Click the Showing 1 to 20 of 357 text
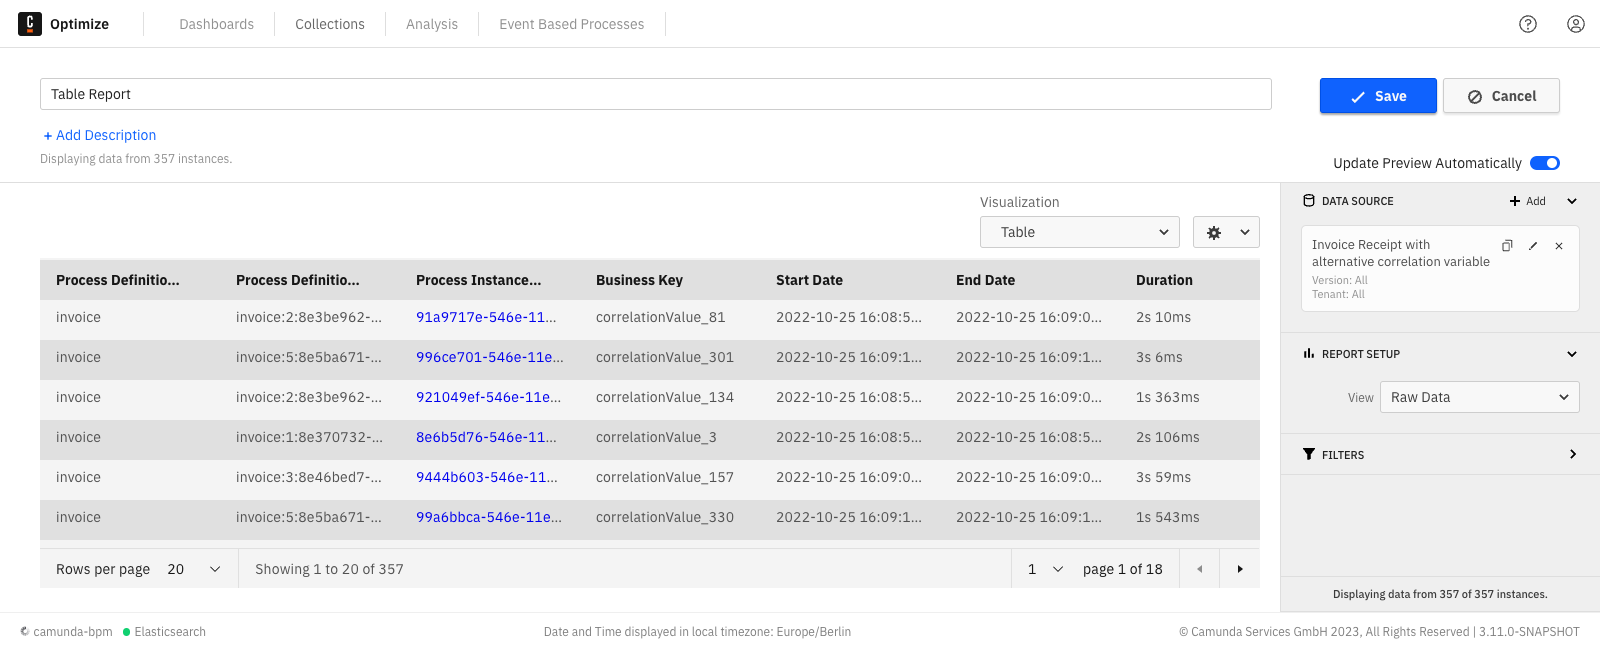The width and height of the screenshot is (1600, 650). (x=329, y=569)
